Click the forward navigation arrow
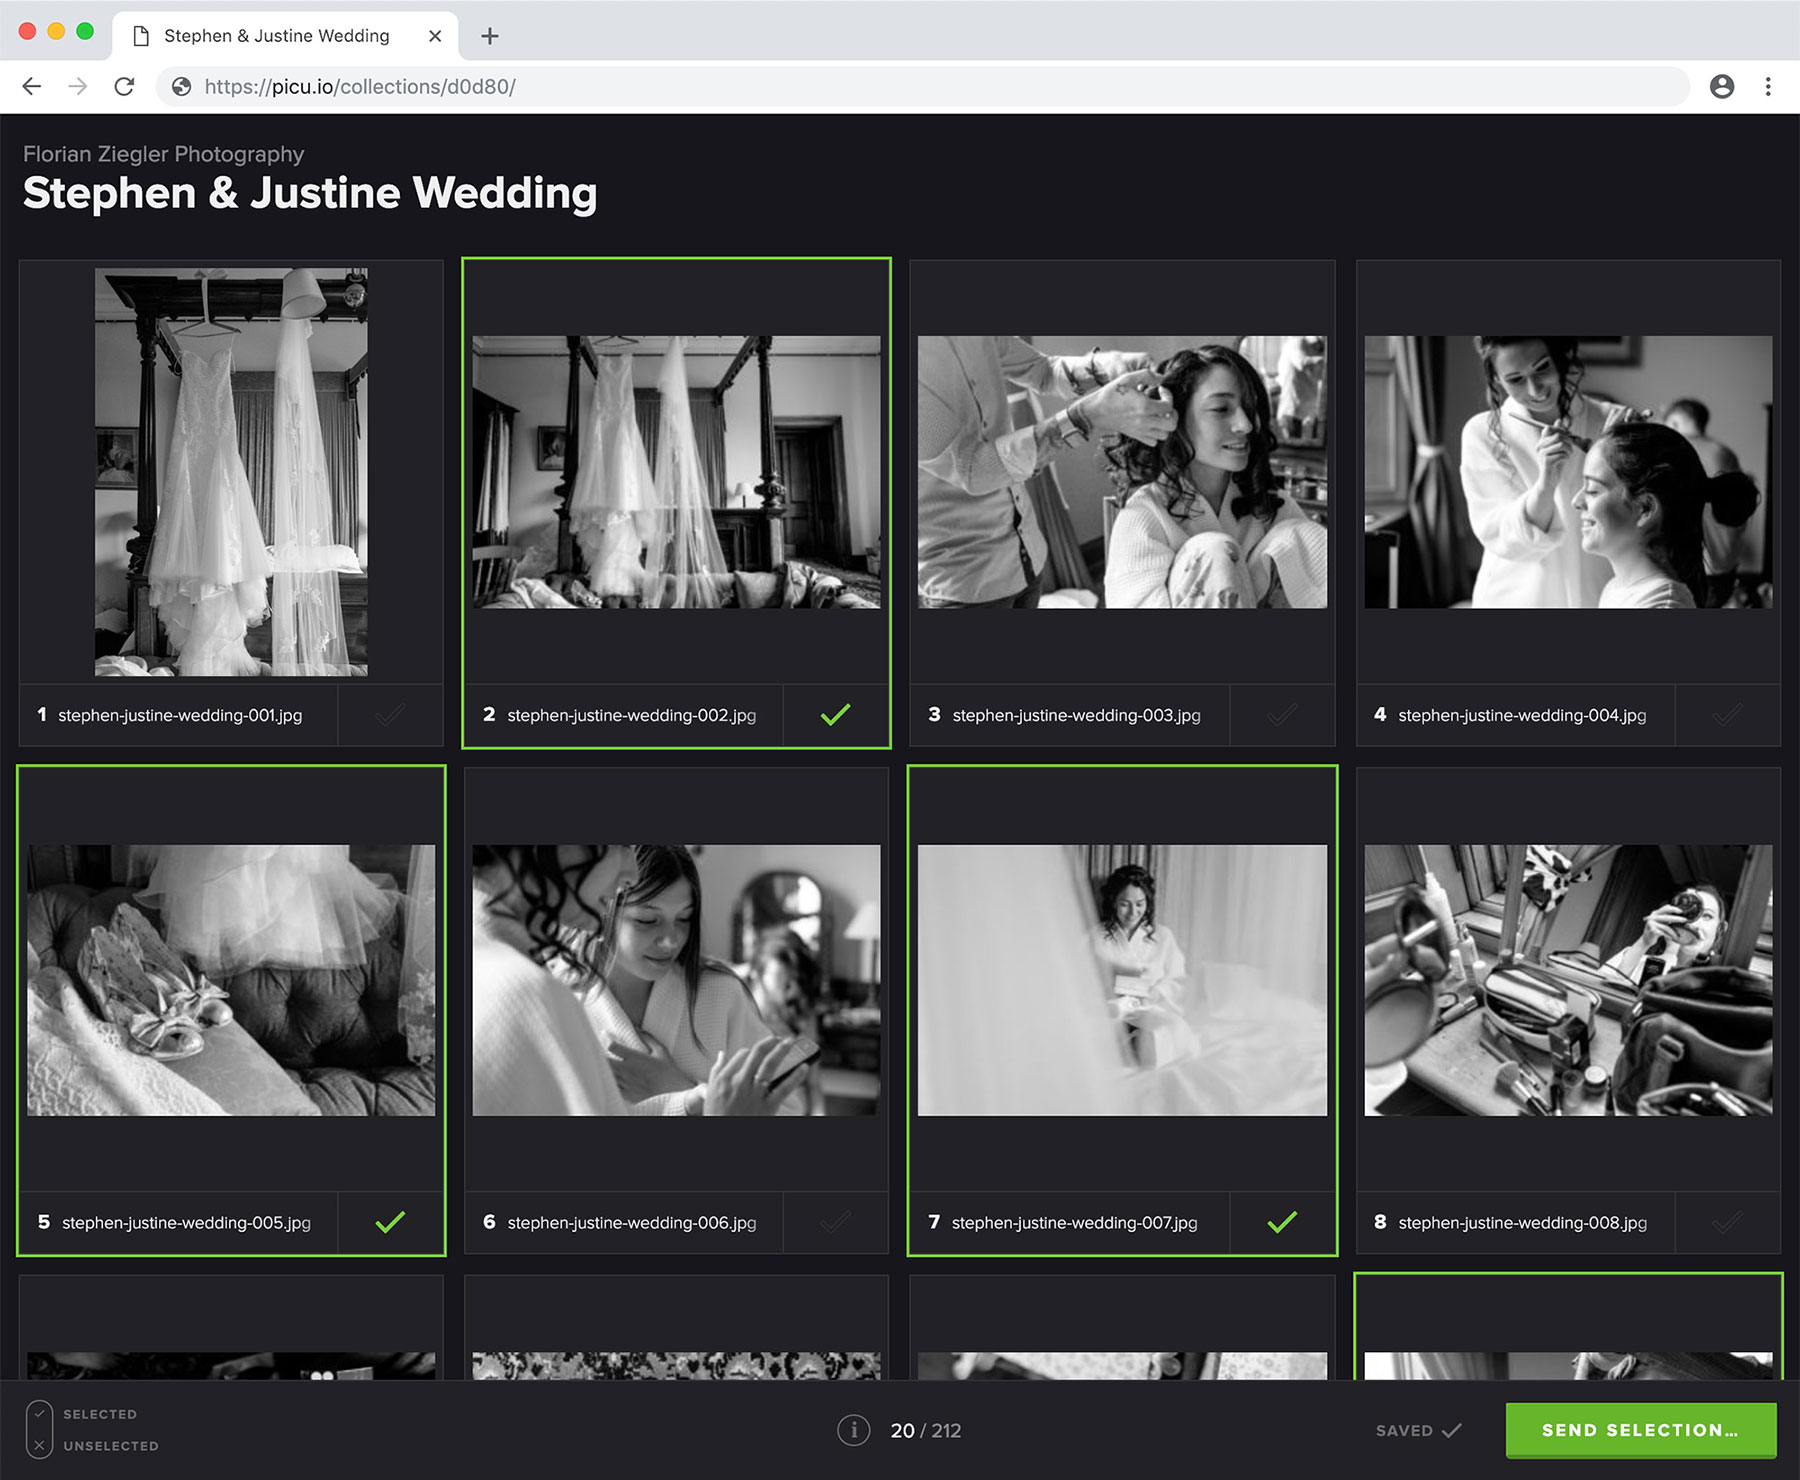1800x1480 pixels. coord(78,87)
